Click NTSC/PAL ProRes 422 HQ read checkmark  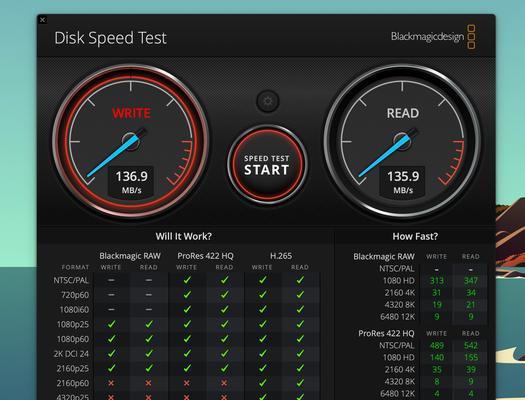[x=224, y=280]
